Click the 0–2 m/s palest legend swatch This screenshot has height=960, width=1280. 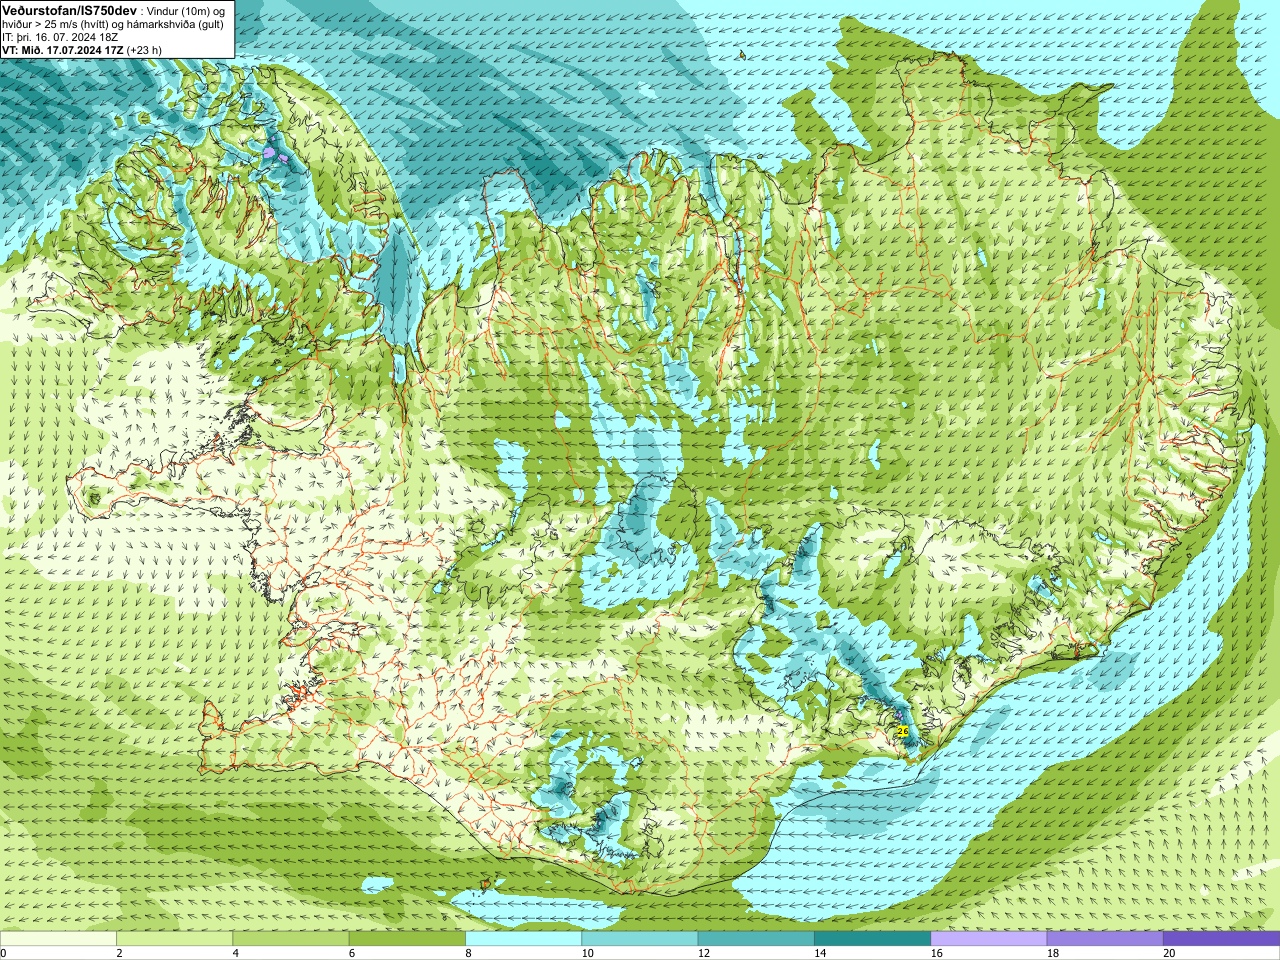click(58, 939)
